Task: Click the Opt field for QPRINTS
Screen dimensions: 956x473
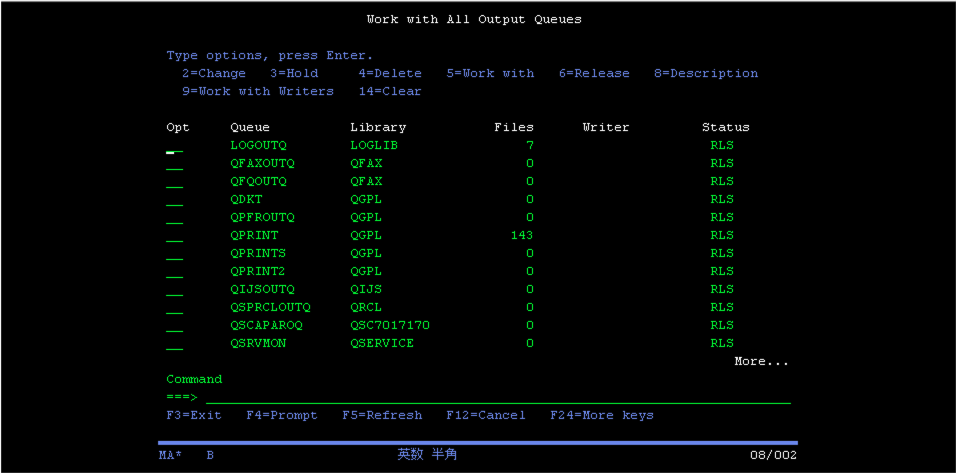Action: pos(174,254)
